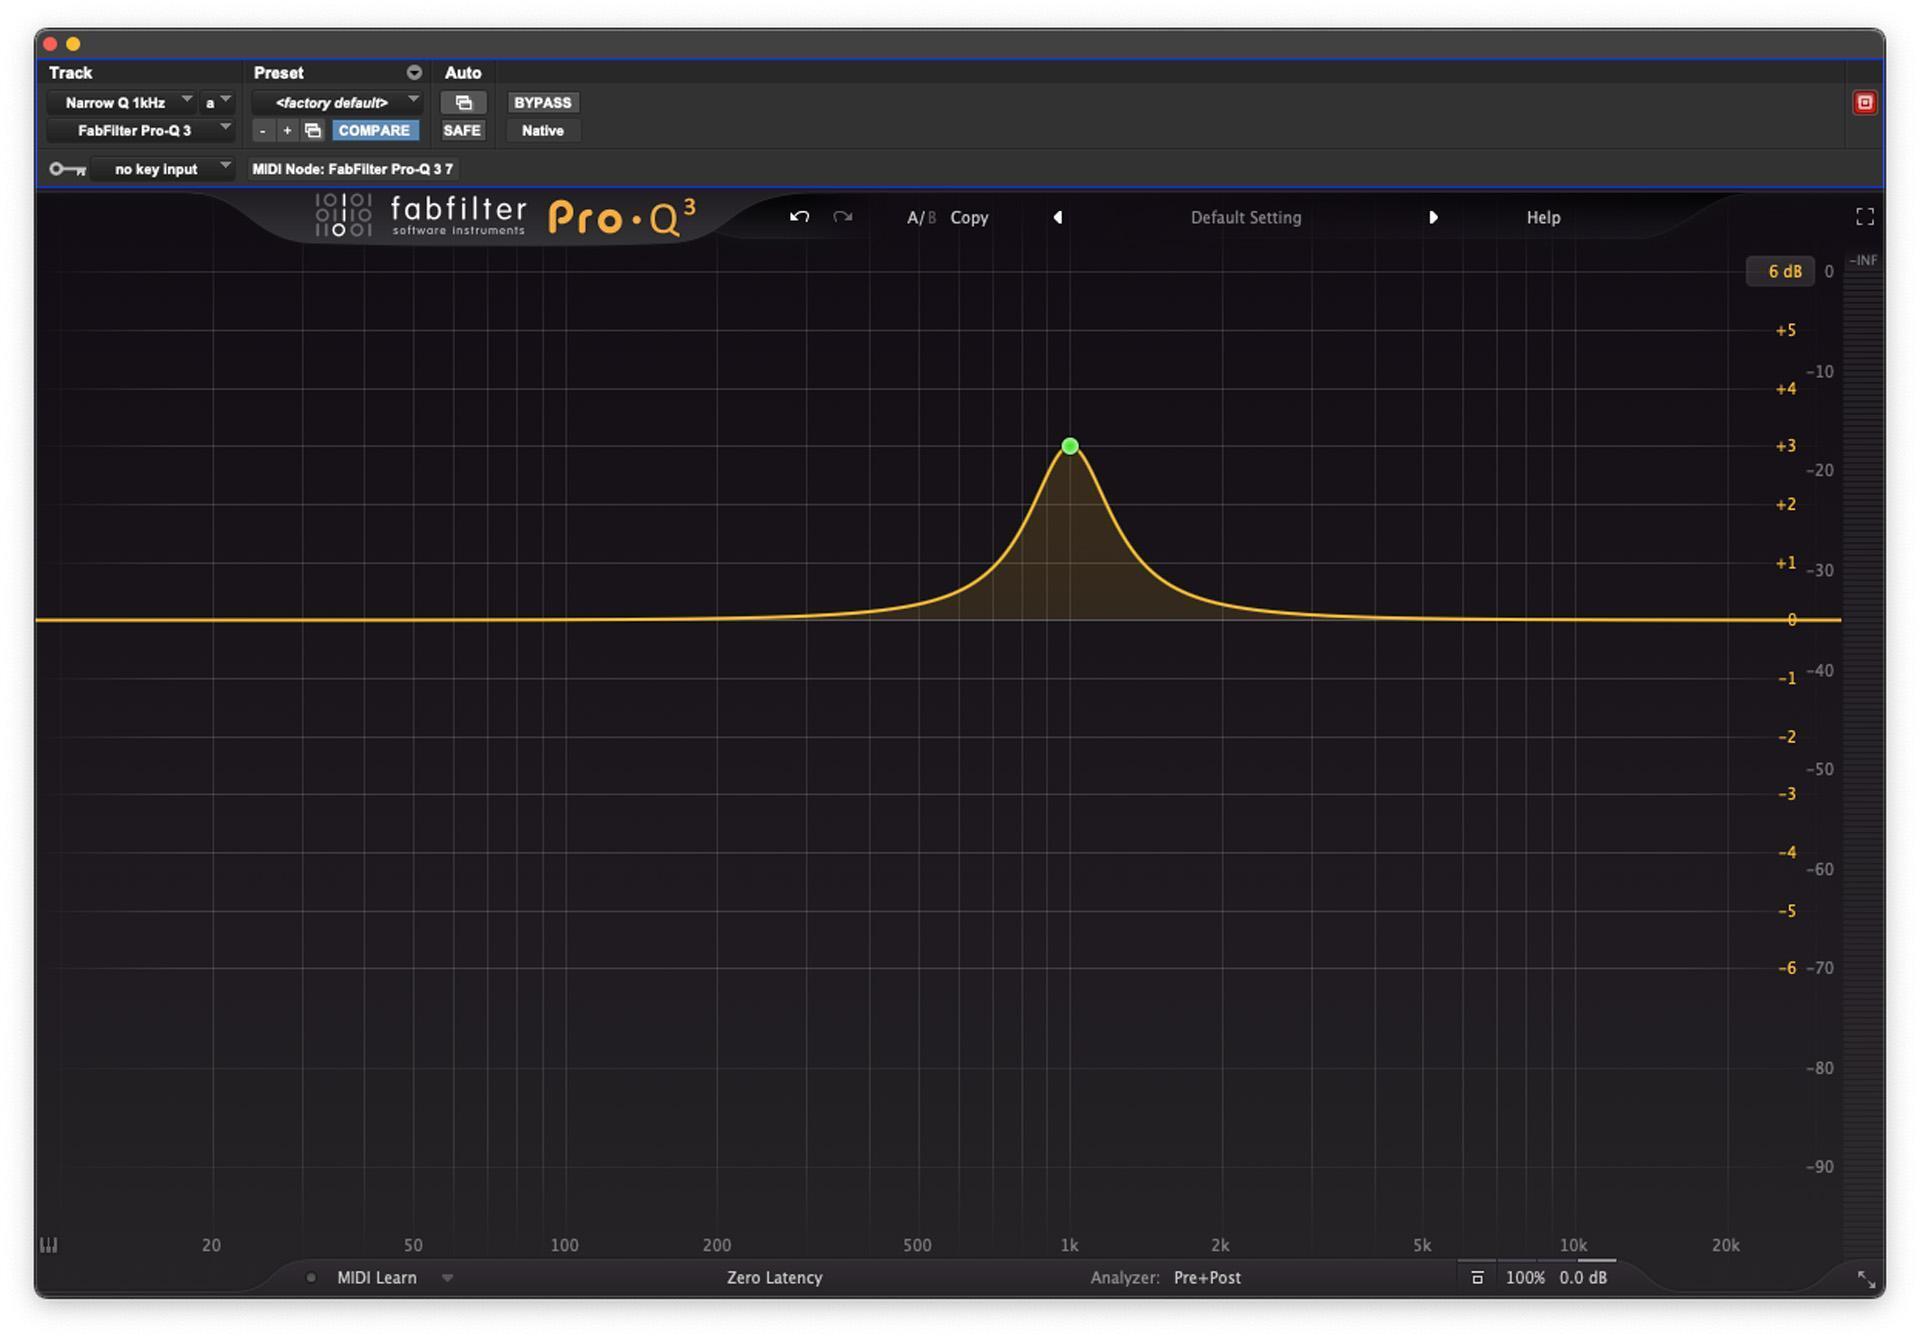Click the COMPARE button
This screenshot has width=1920, height=1339.
pyautogui.click(x=375, y=130)
